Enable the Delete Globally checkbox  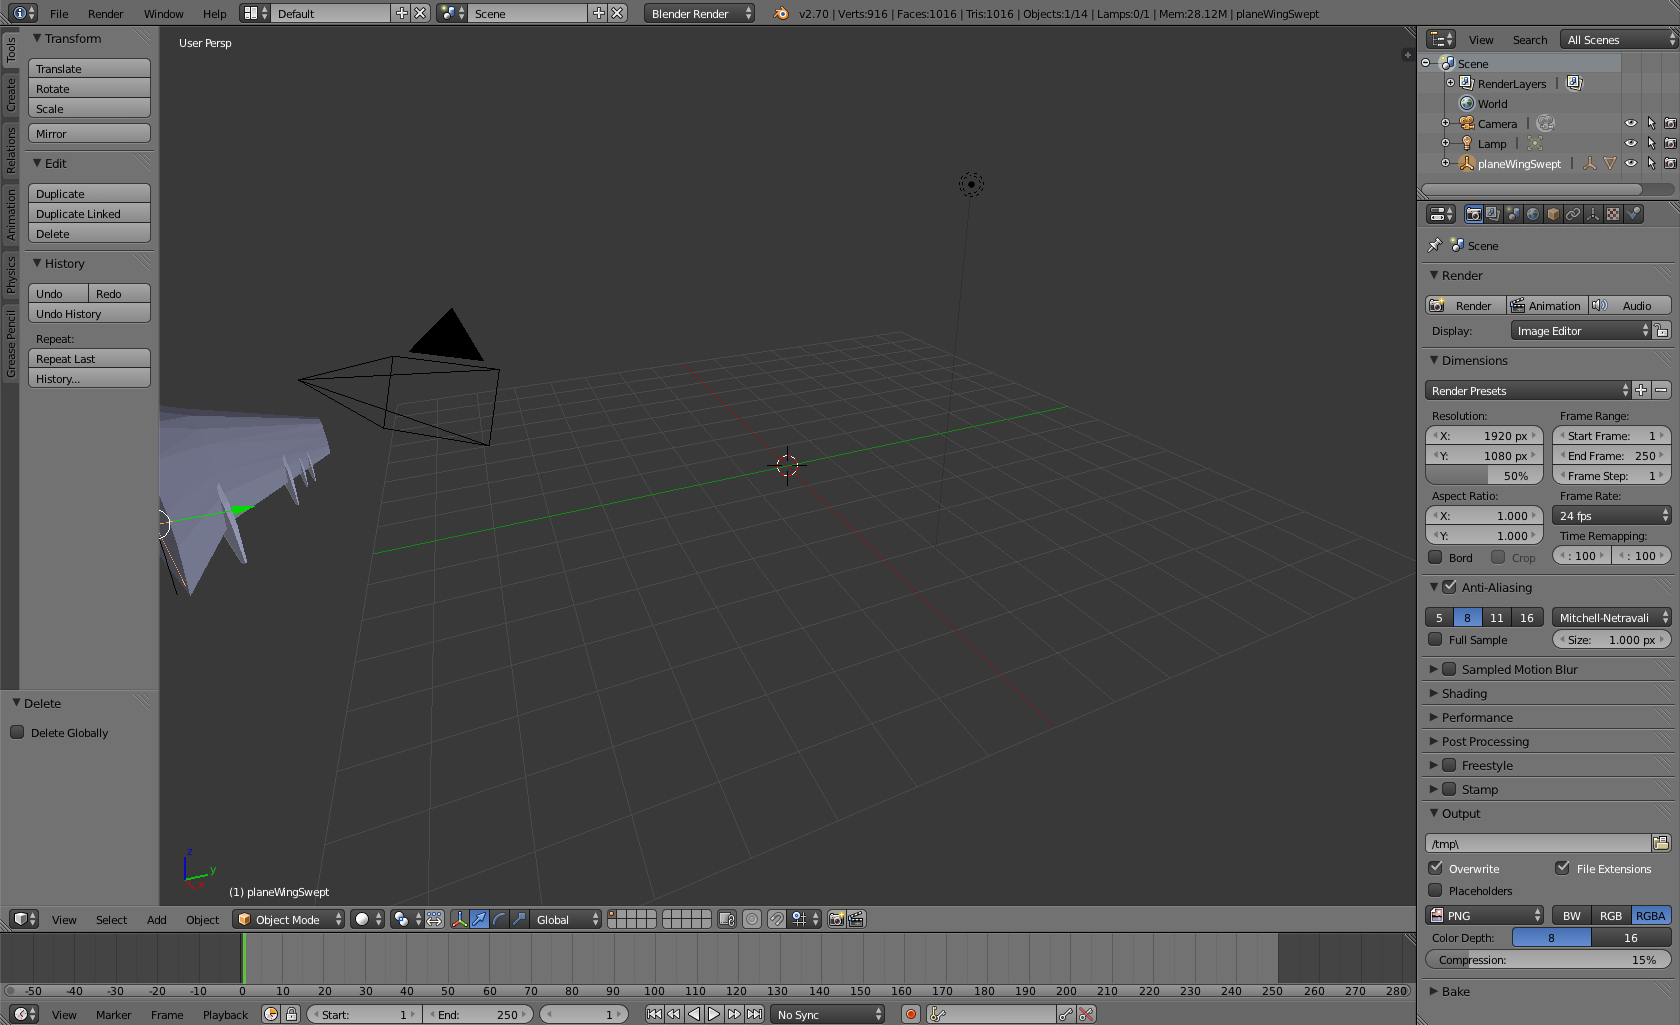(x=17, y=733)
